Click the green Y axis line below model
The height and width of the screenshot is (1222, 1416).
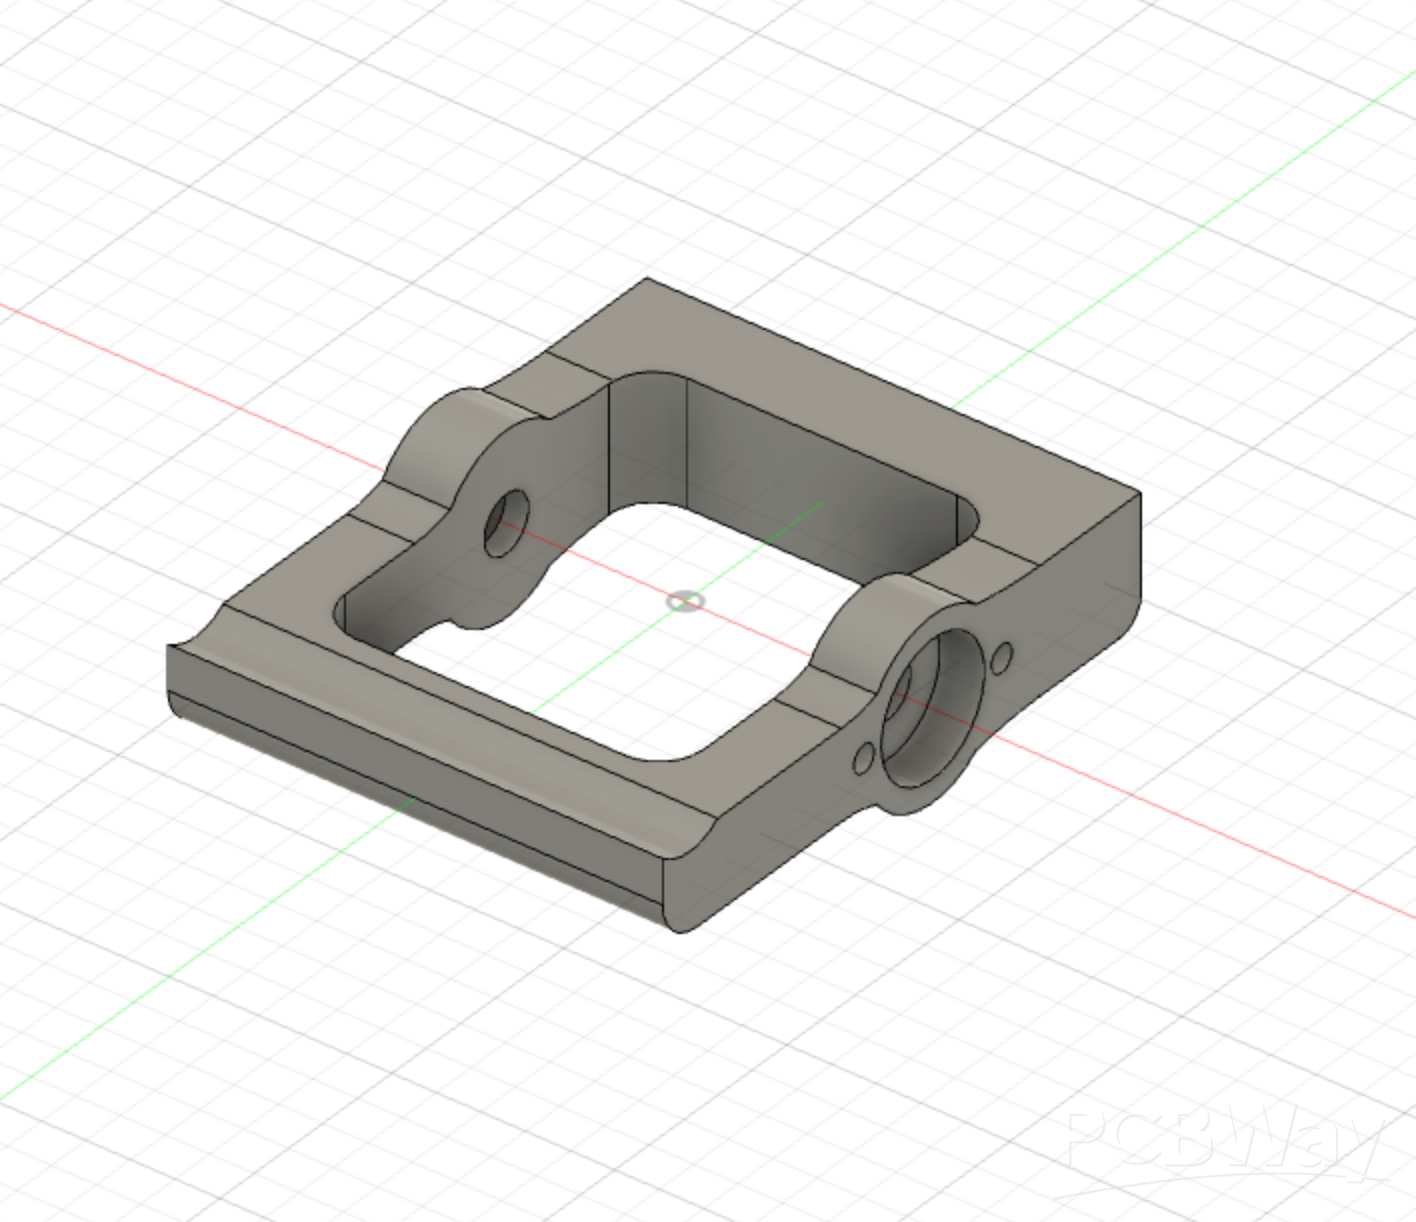coord(200,950)
